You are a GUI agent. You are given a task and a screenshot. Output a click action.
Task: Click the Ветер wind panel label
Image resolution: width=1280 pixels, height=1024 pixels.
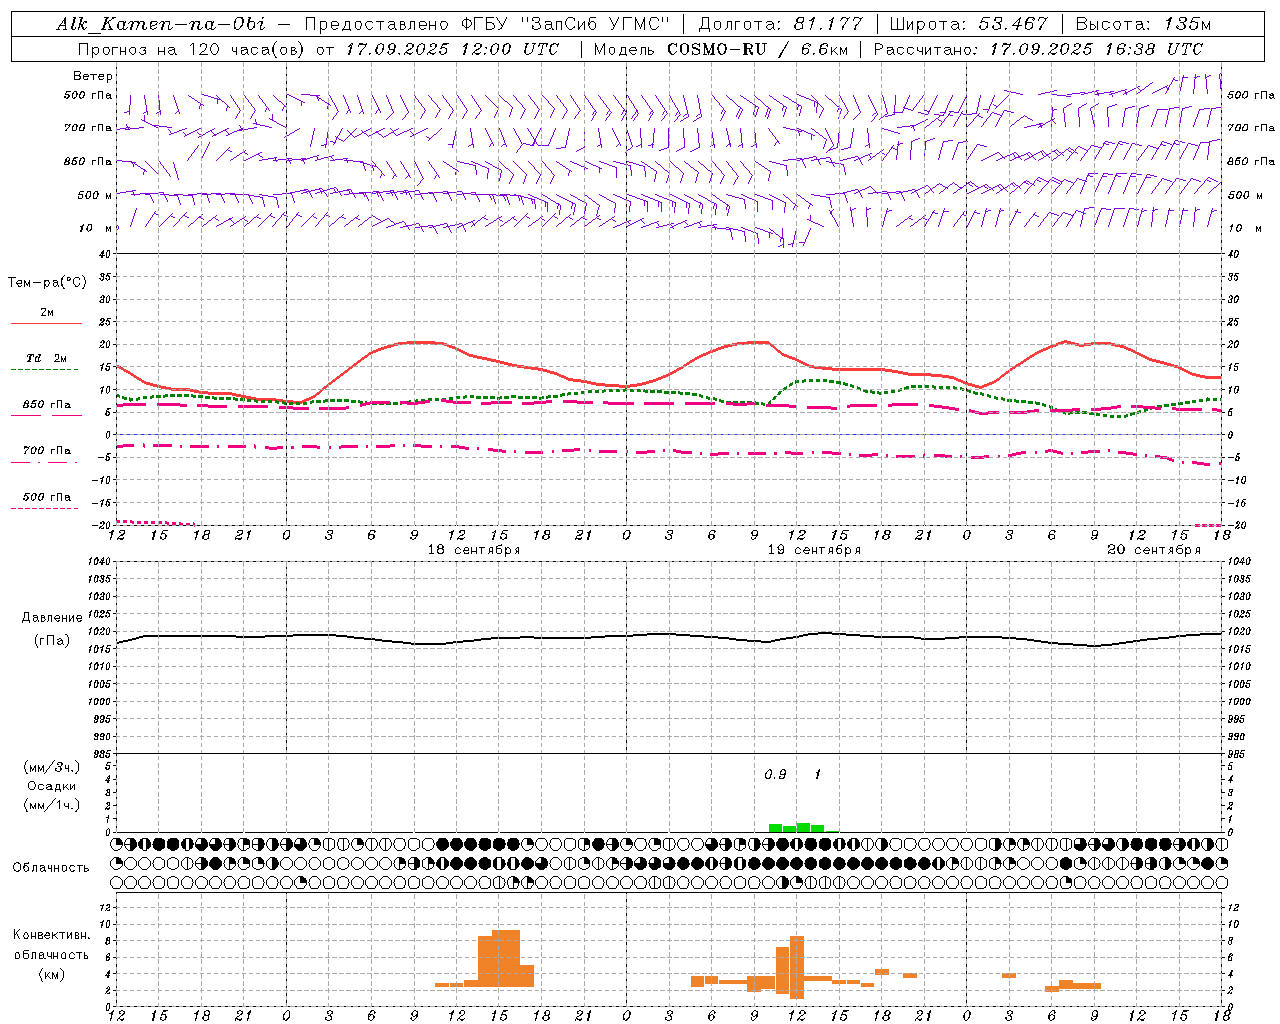click(x=93, y=76)
